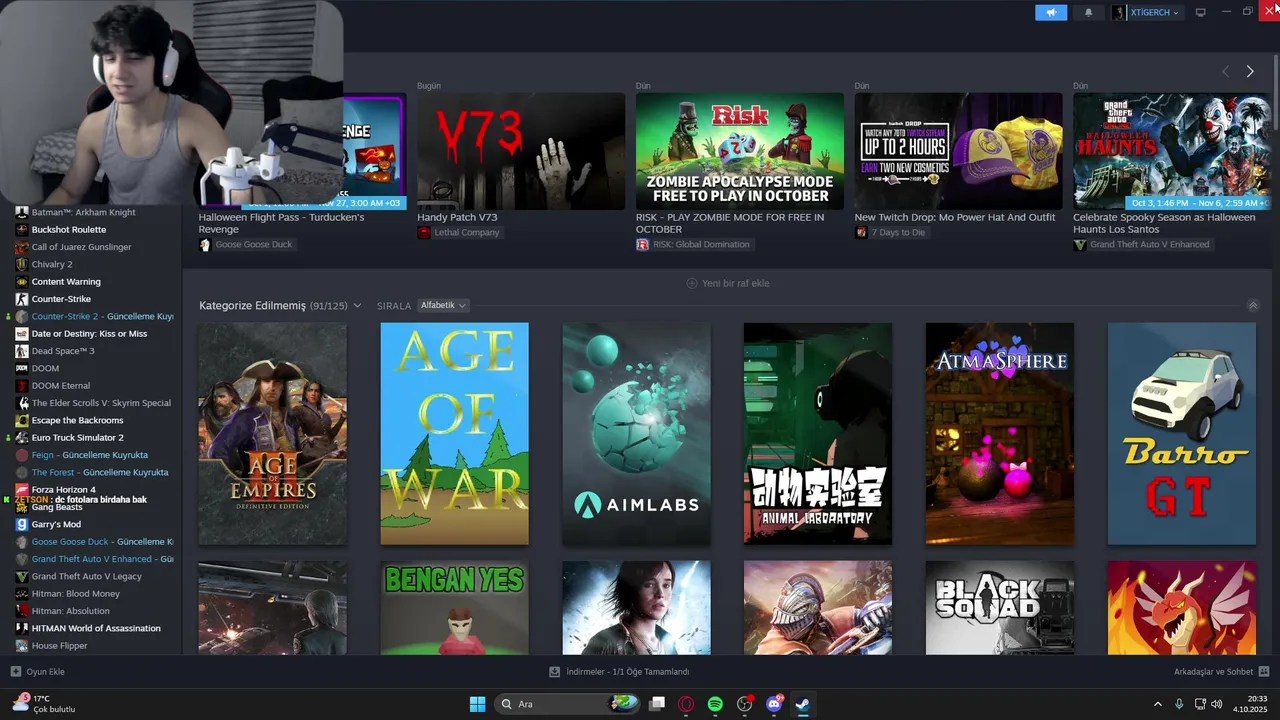Go to previous news carousel page
The width and height of the screenshot is (1280, 720).
(x=1226, y=71)
